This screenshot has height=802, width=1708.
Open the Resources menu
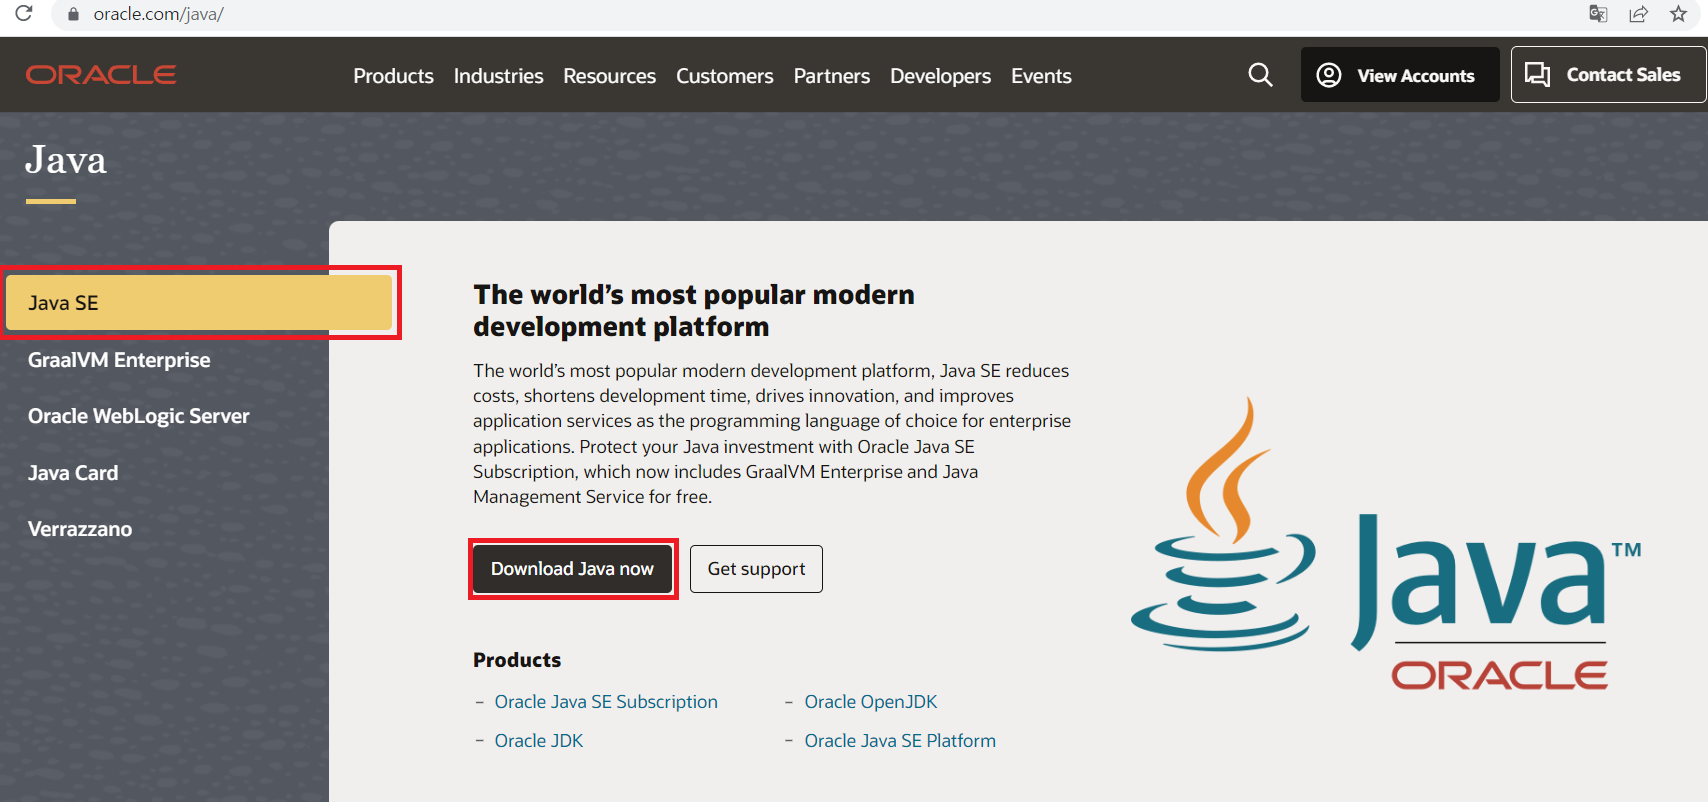click(609, 76)
